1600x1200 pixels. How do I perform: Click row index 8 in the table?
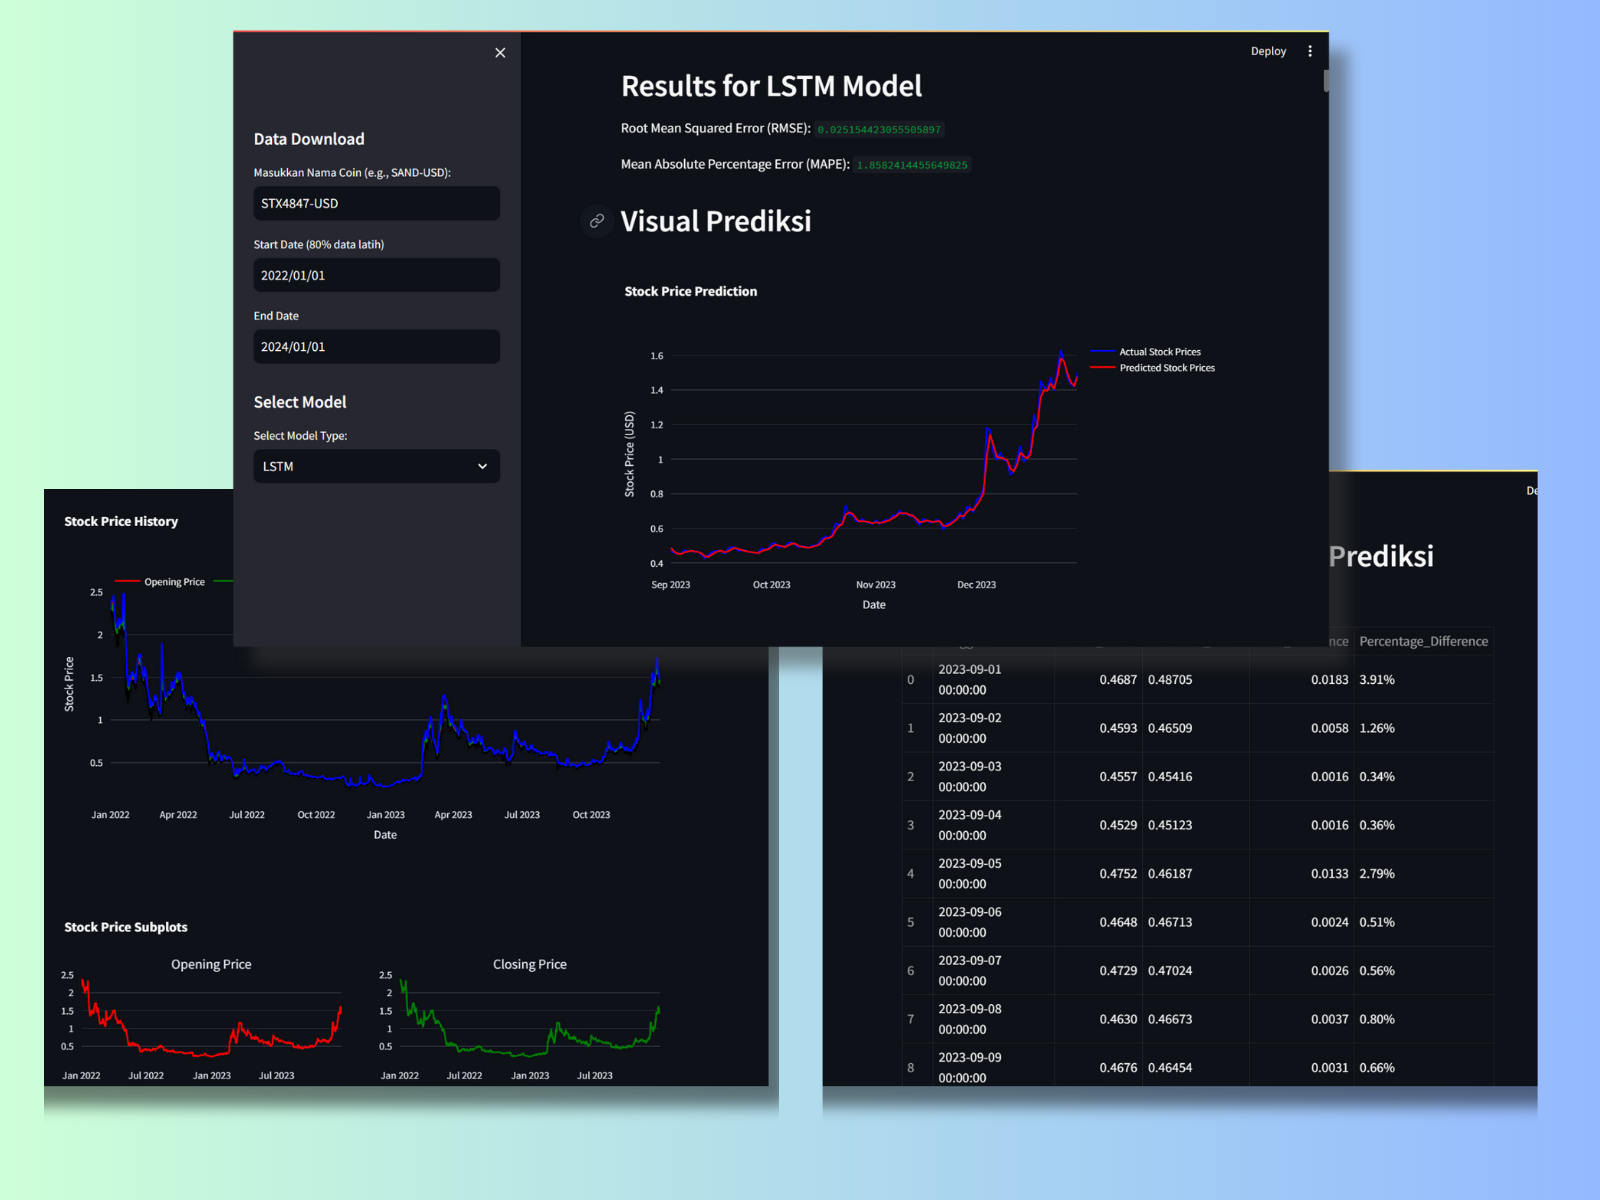[x=911, y=1068]
